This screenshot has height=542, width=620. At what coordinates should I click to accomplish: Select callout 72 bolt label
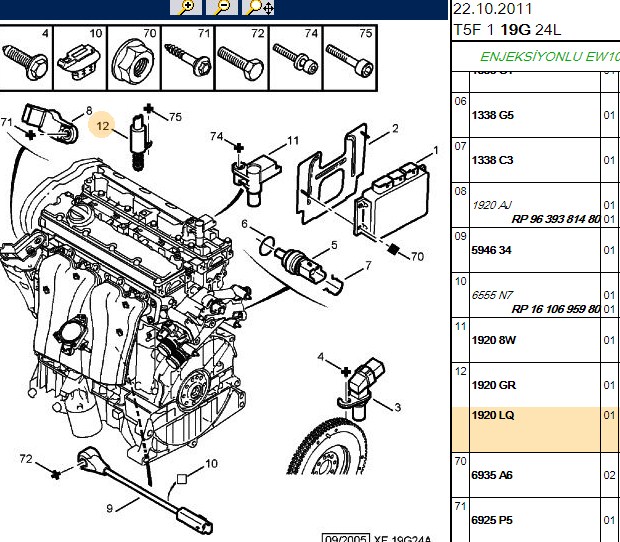[x=26, y=459]
